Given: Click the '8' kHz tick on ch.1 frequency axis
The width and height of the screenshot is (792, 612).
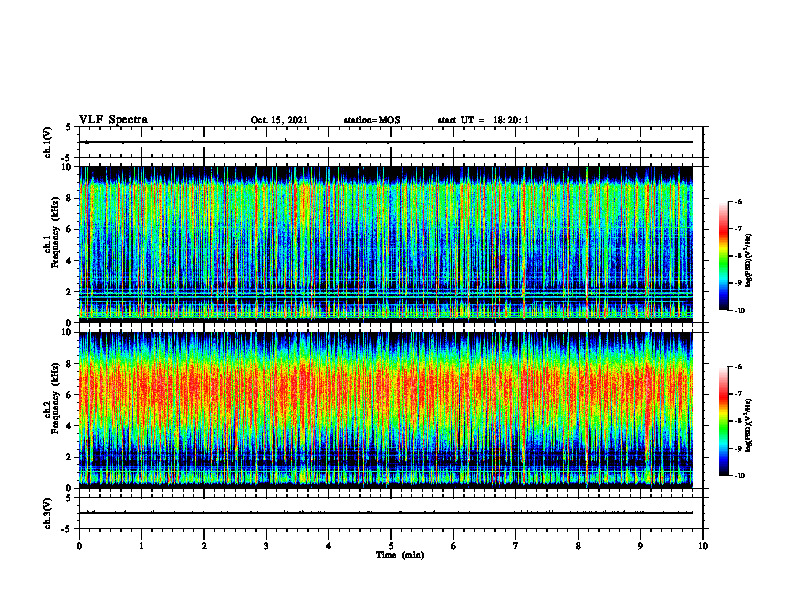Looking at the screenshot, I should pyautogui.click(x=70, y=198).
